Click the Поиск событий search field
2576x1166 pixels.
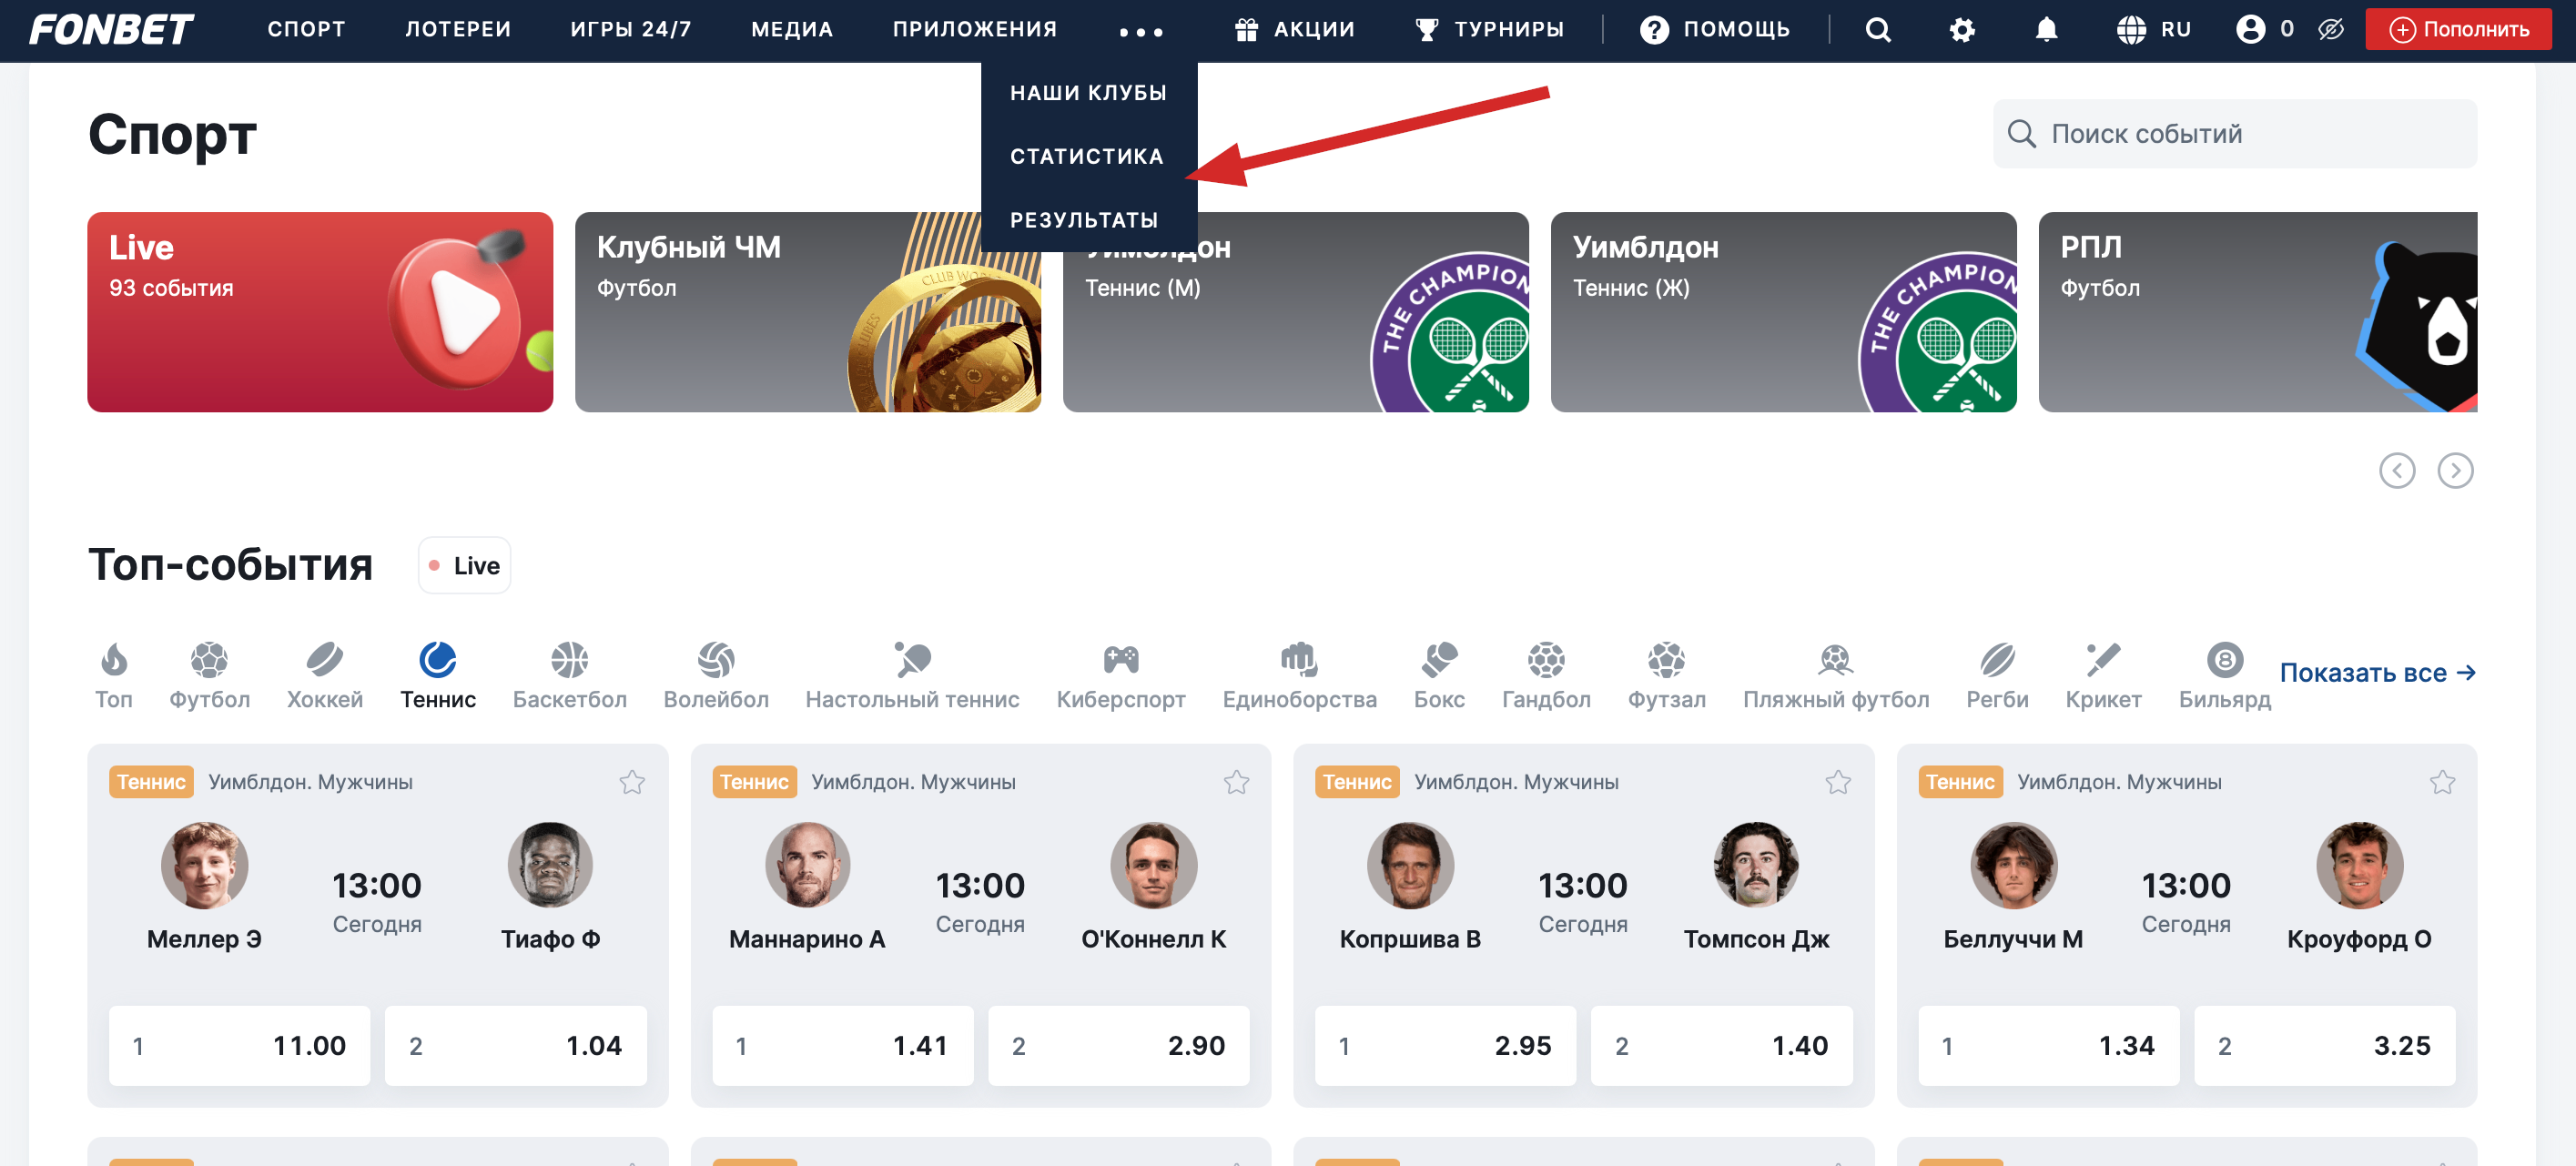pyautogui.click(x=2234, y=134)
